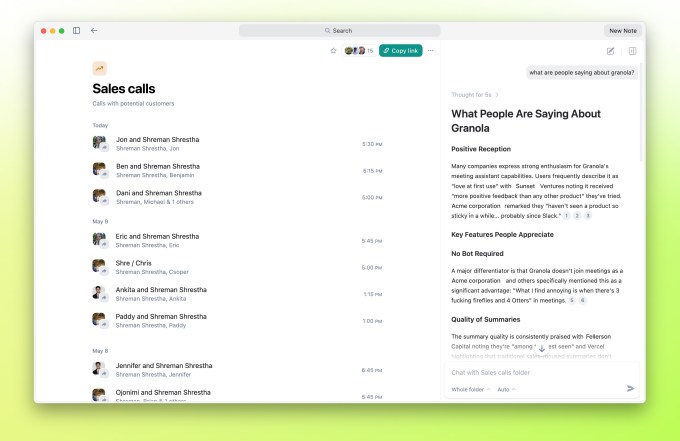Click citation number 1 badge
This screenshot has height=441, width=680.
[566, 216]
